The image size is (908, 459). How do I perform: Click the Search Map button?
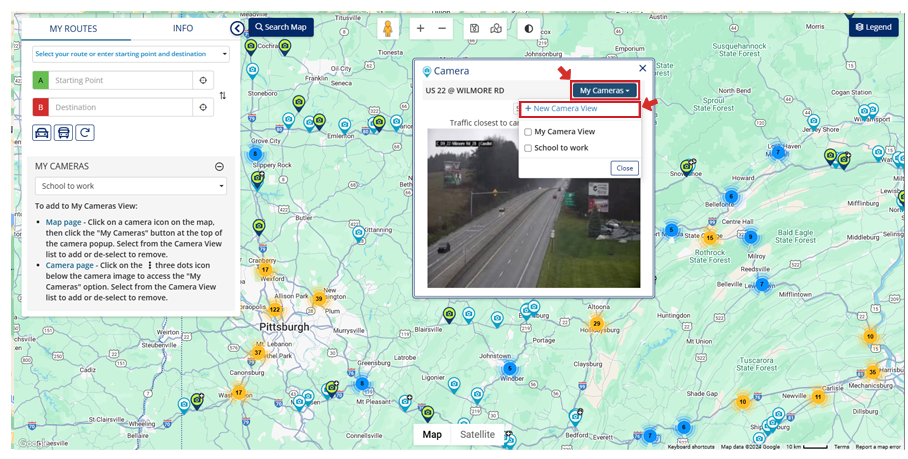[280, 27]
